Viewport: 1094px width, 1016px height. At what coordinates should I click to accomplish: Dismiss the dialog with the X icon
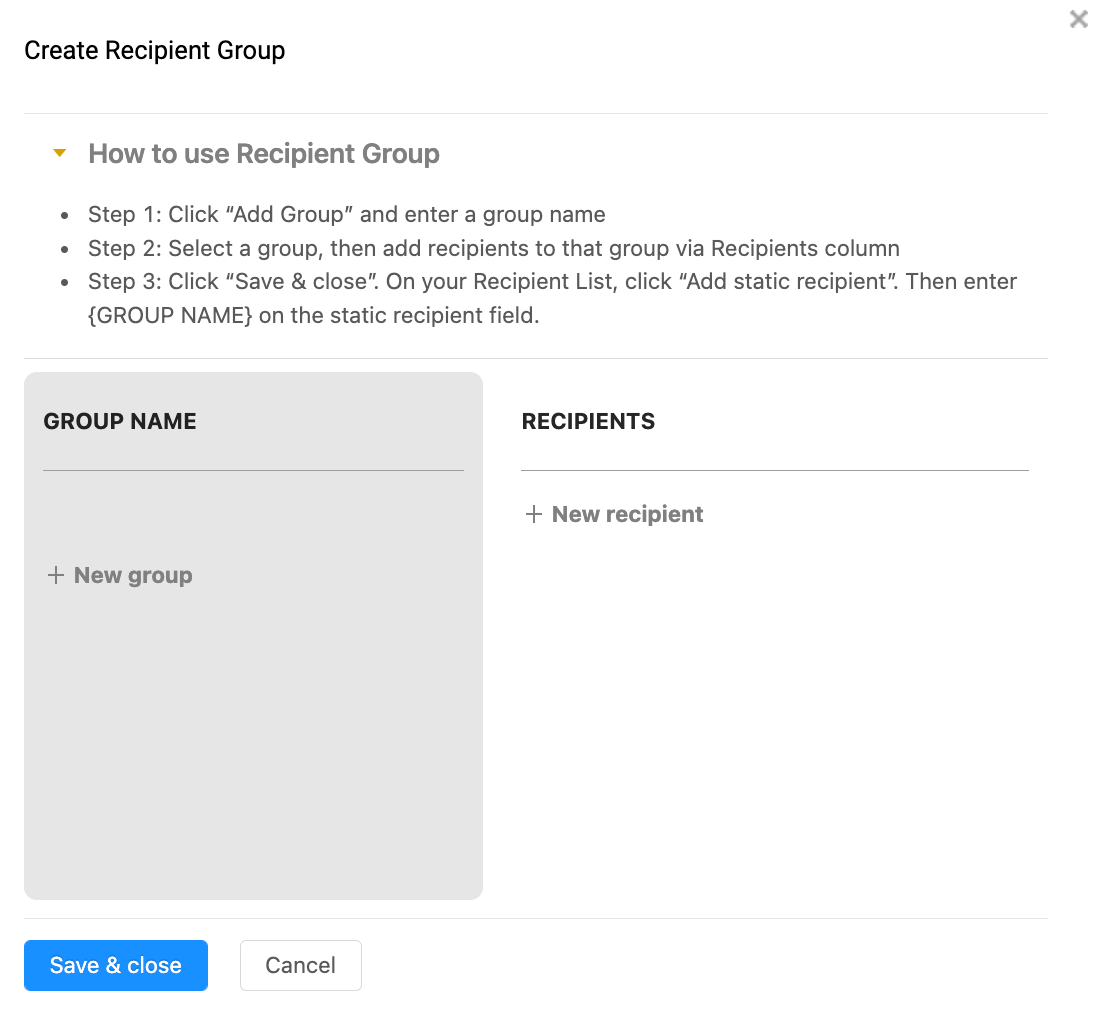1078,18
